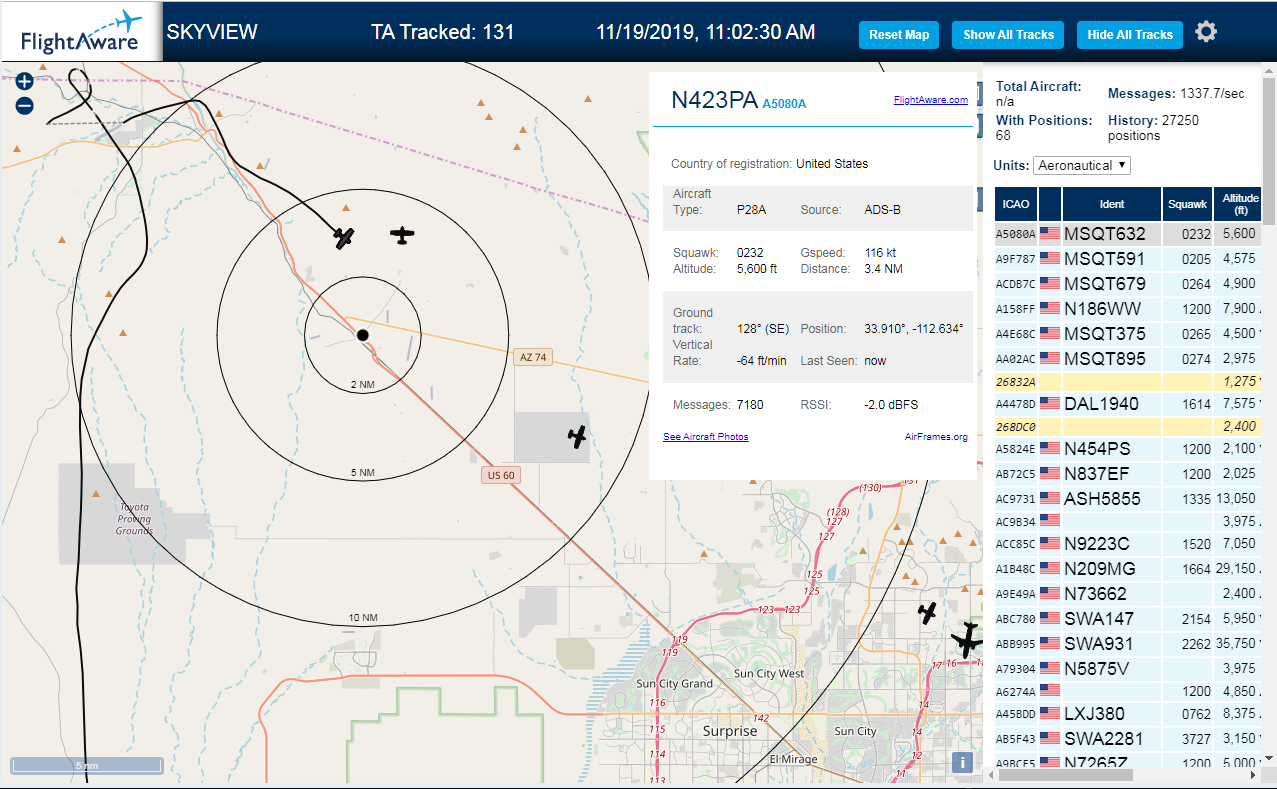1277x789 pixels.
Task: Click the Sun City West label on map
Action: click(769, 674)
